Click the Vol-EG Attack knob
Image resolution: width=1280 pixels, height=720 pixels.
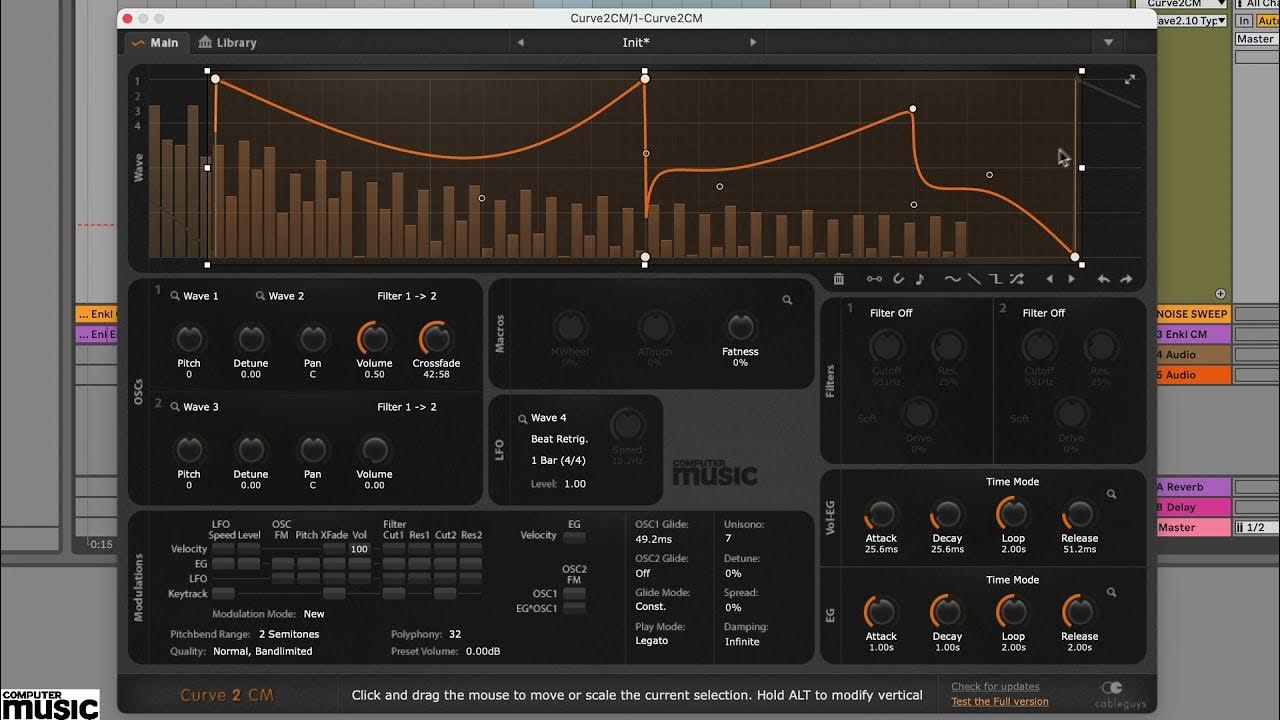[881, 514]
